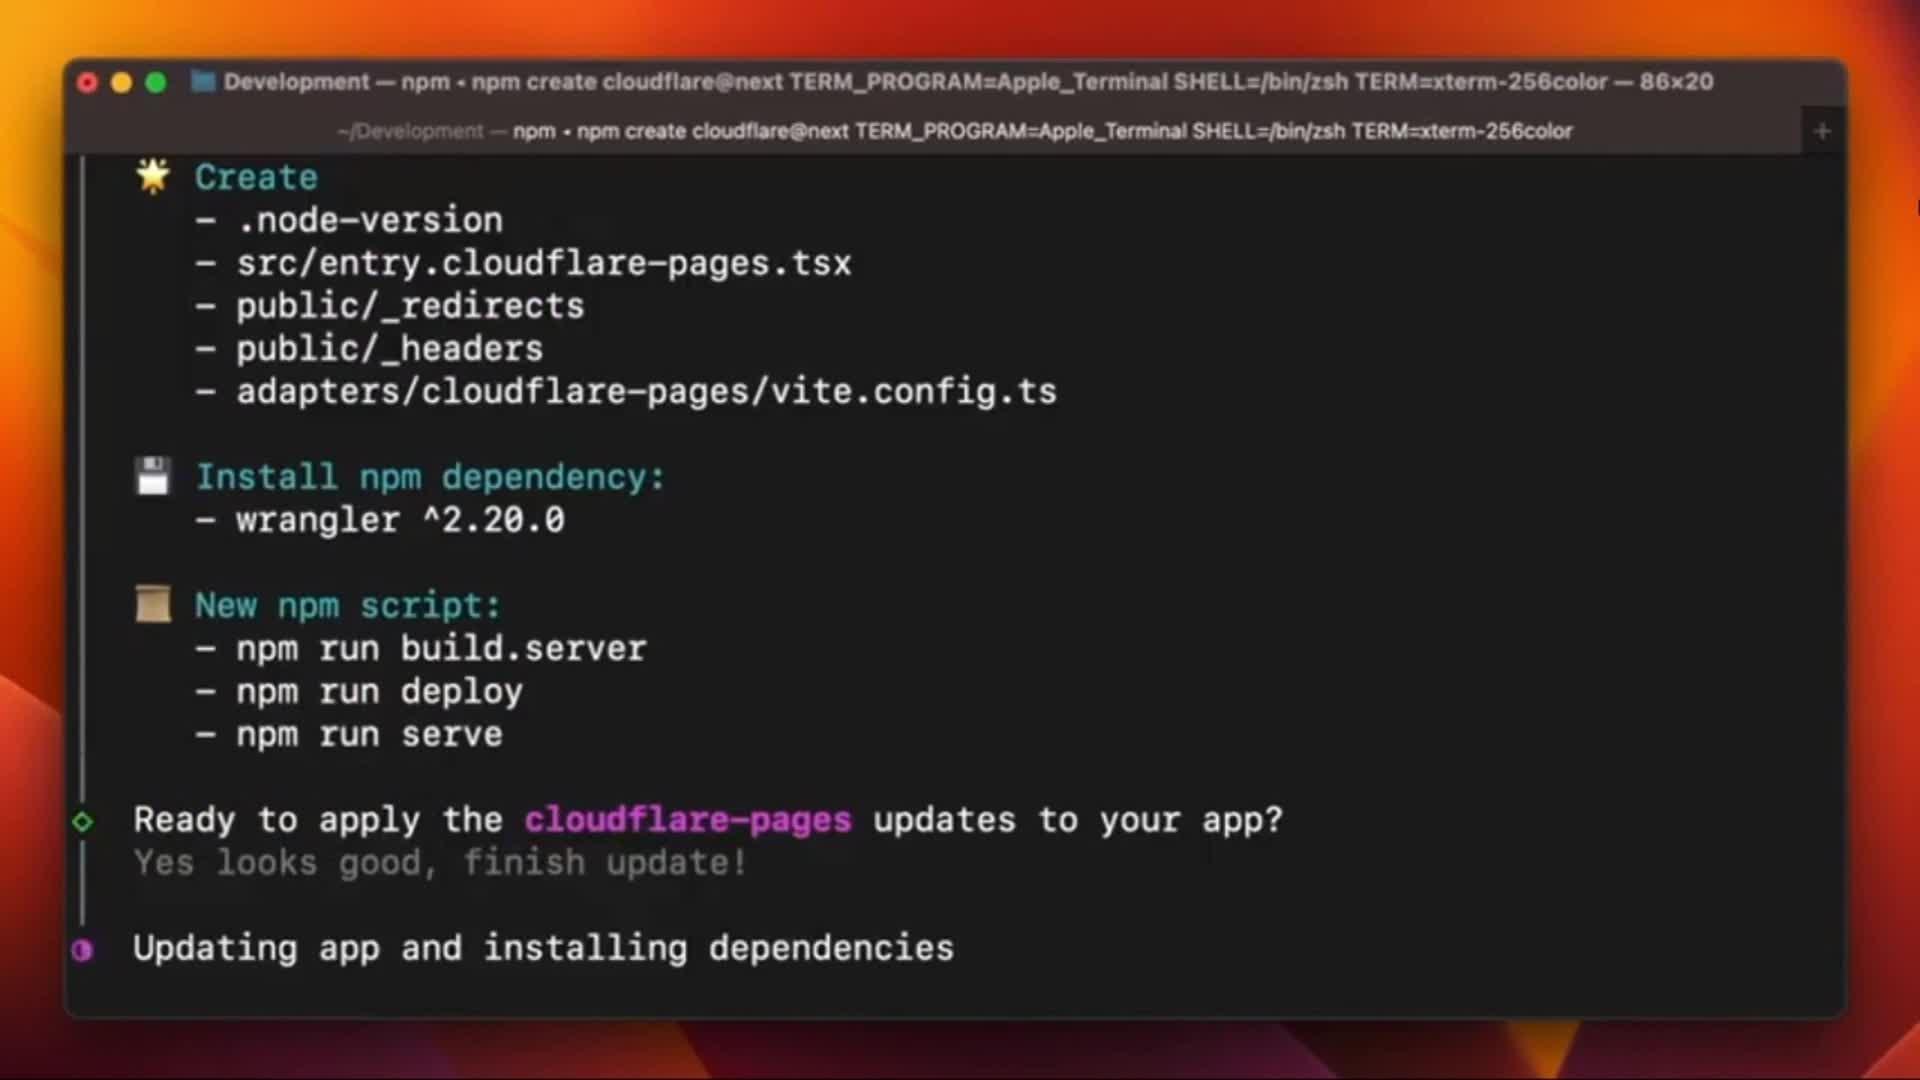Click the sparkle emoji beside Create
The image size is (1920, 1080).
153,177
